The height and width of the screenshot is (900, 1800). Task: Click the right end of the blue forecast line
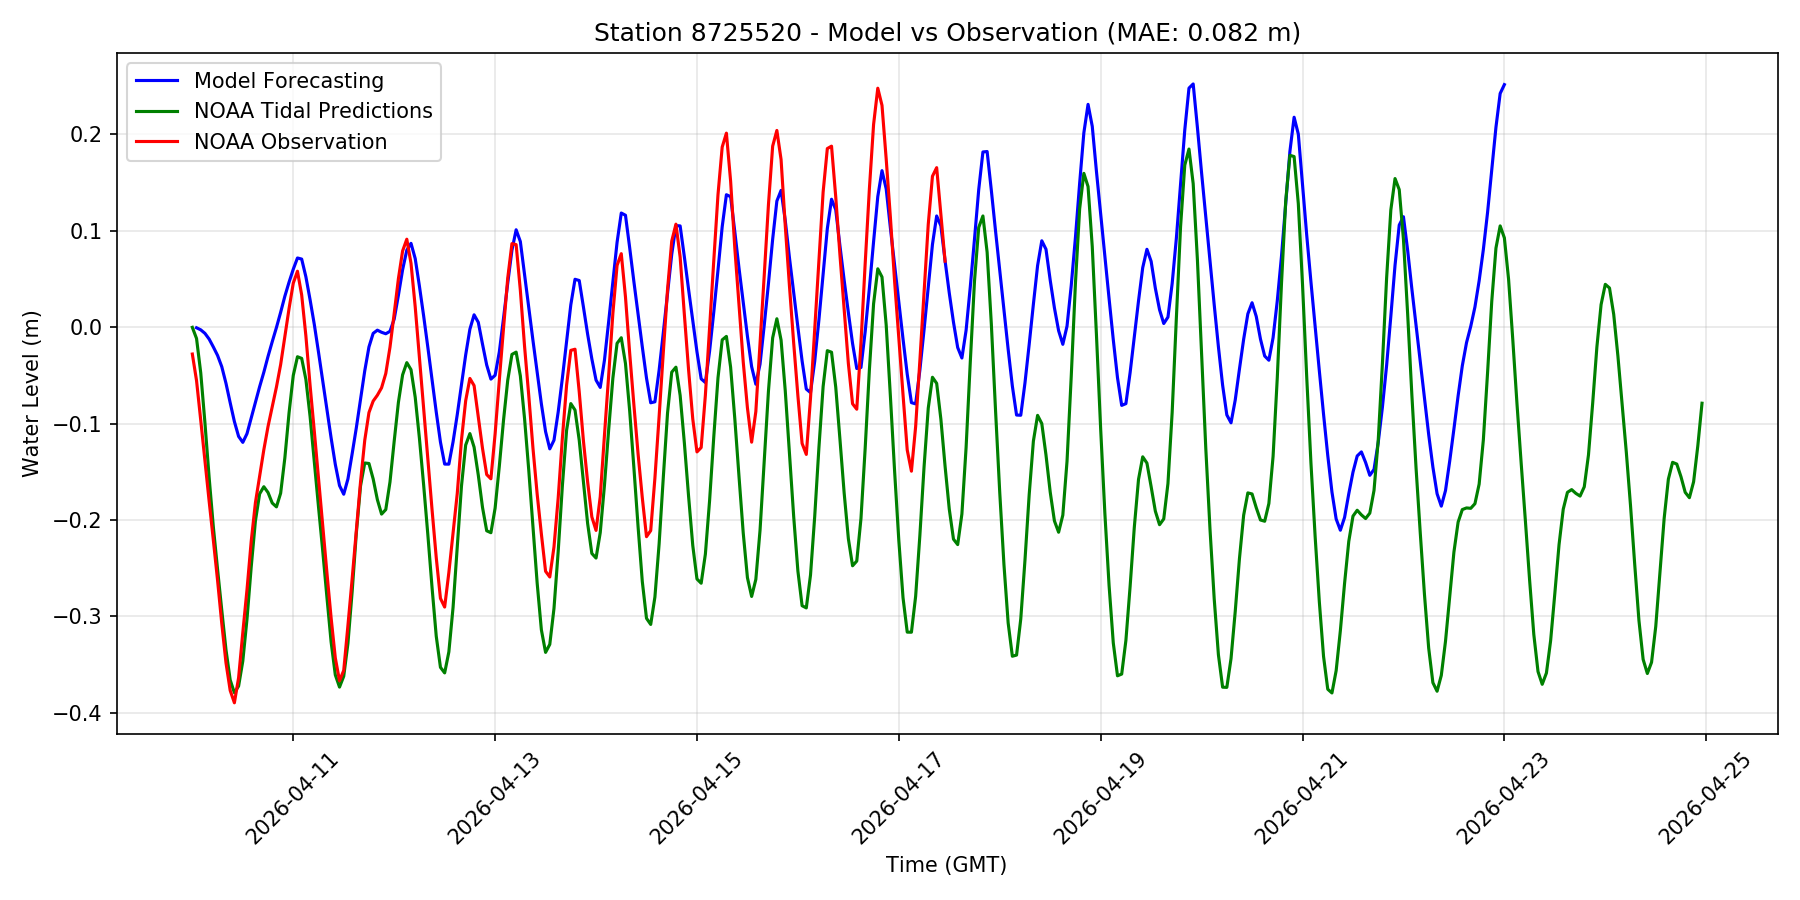coord(1504,84)
